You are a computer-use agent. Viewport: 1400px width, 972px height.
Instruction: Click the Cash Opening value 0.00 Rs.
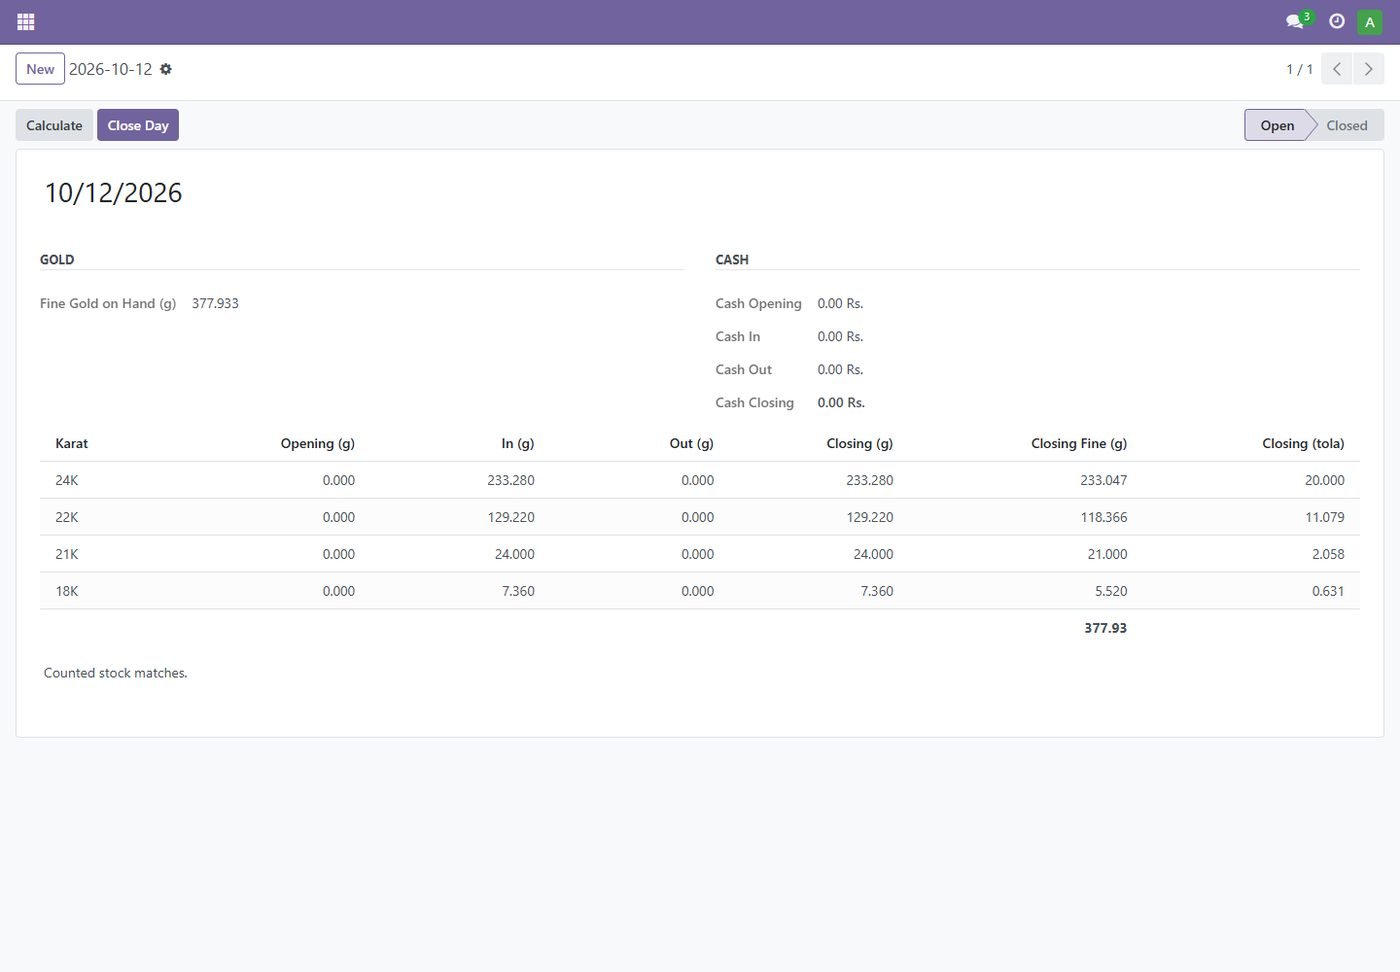[840, 303]
